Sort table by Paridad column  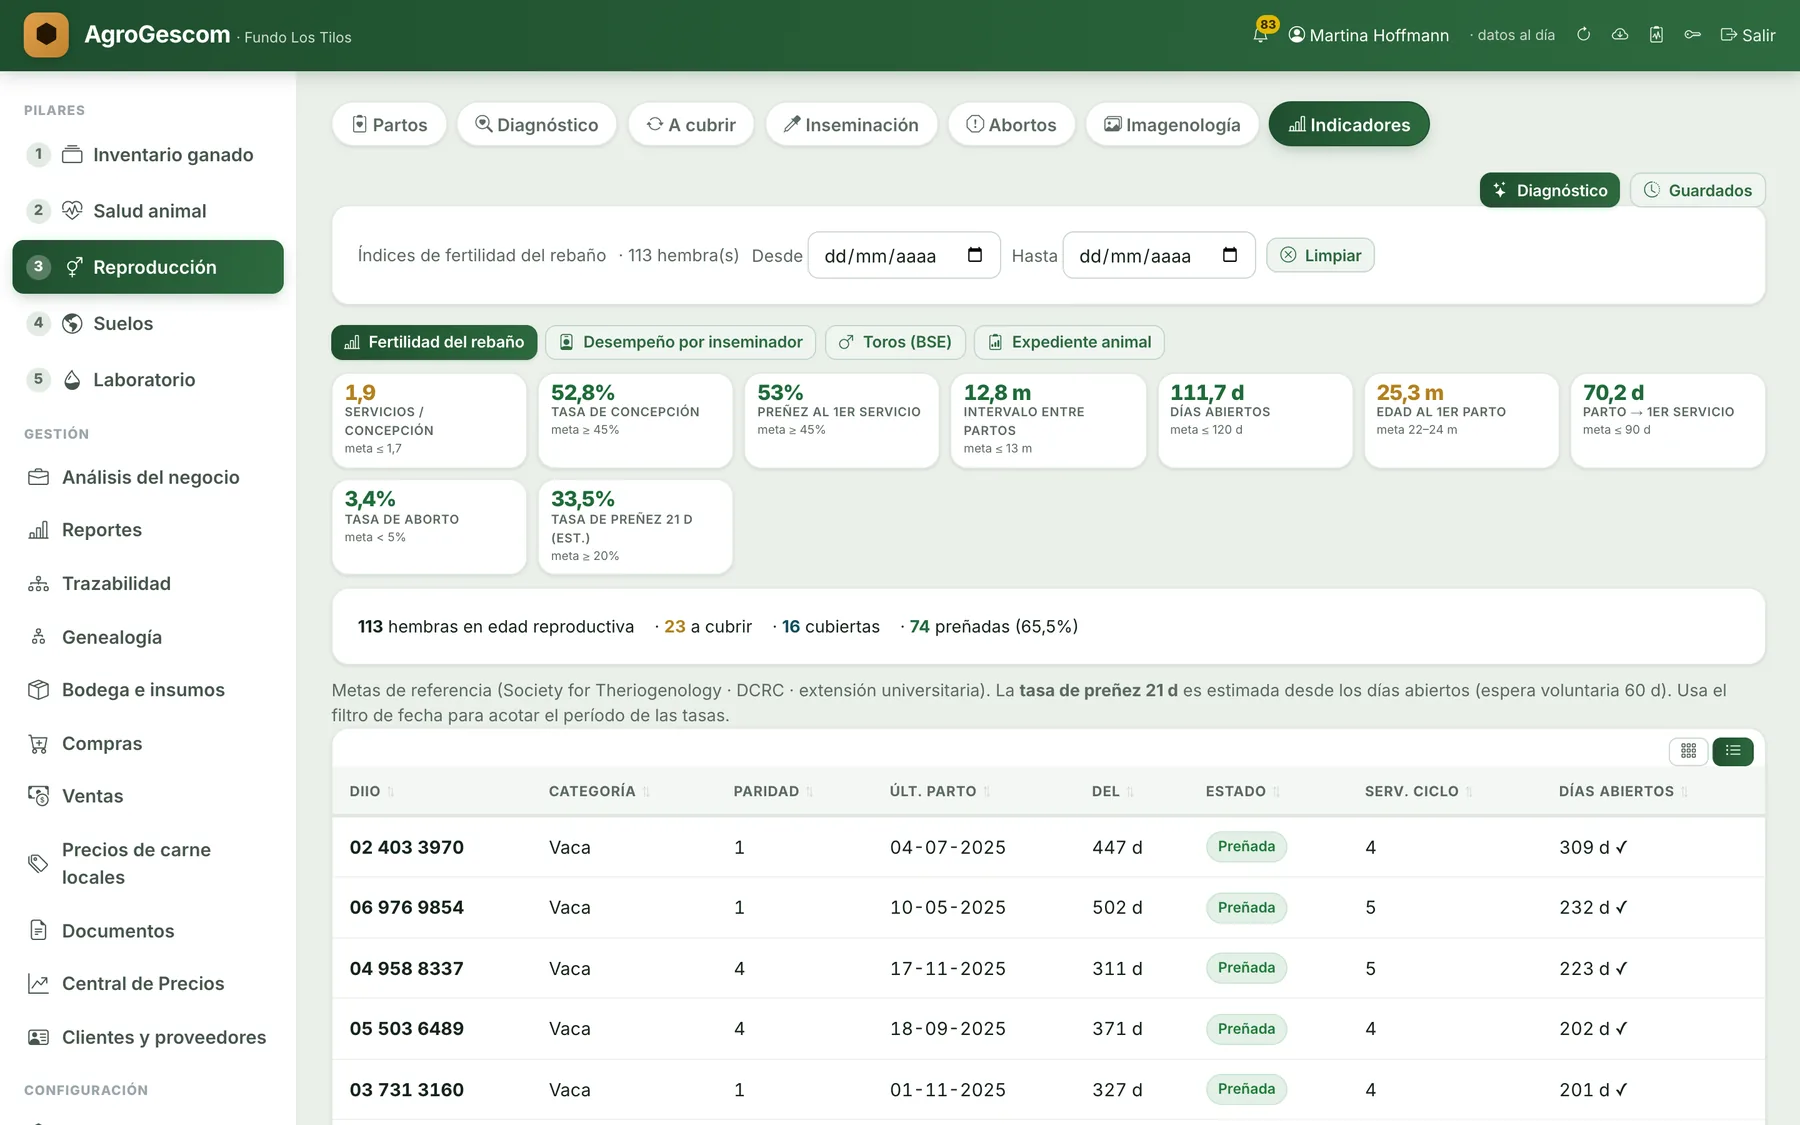(x=773, y=791)
